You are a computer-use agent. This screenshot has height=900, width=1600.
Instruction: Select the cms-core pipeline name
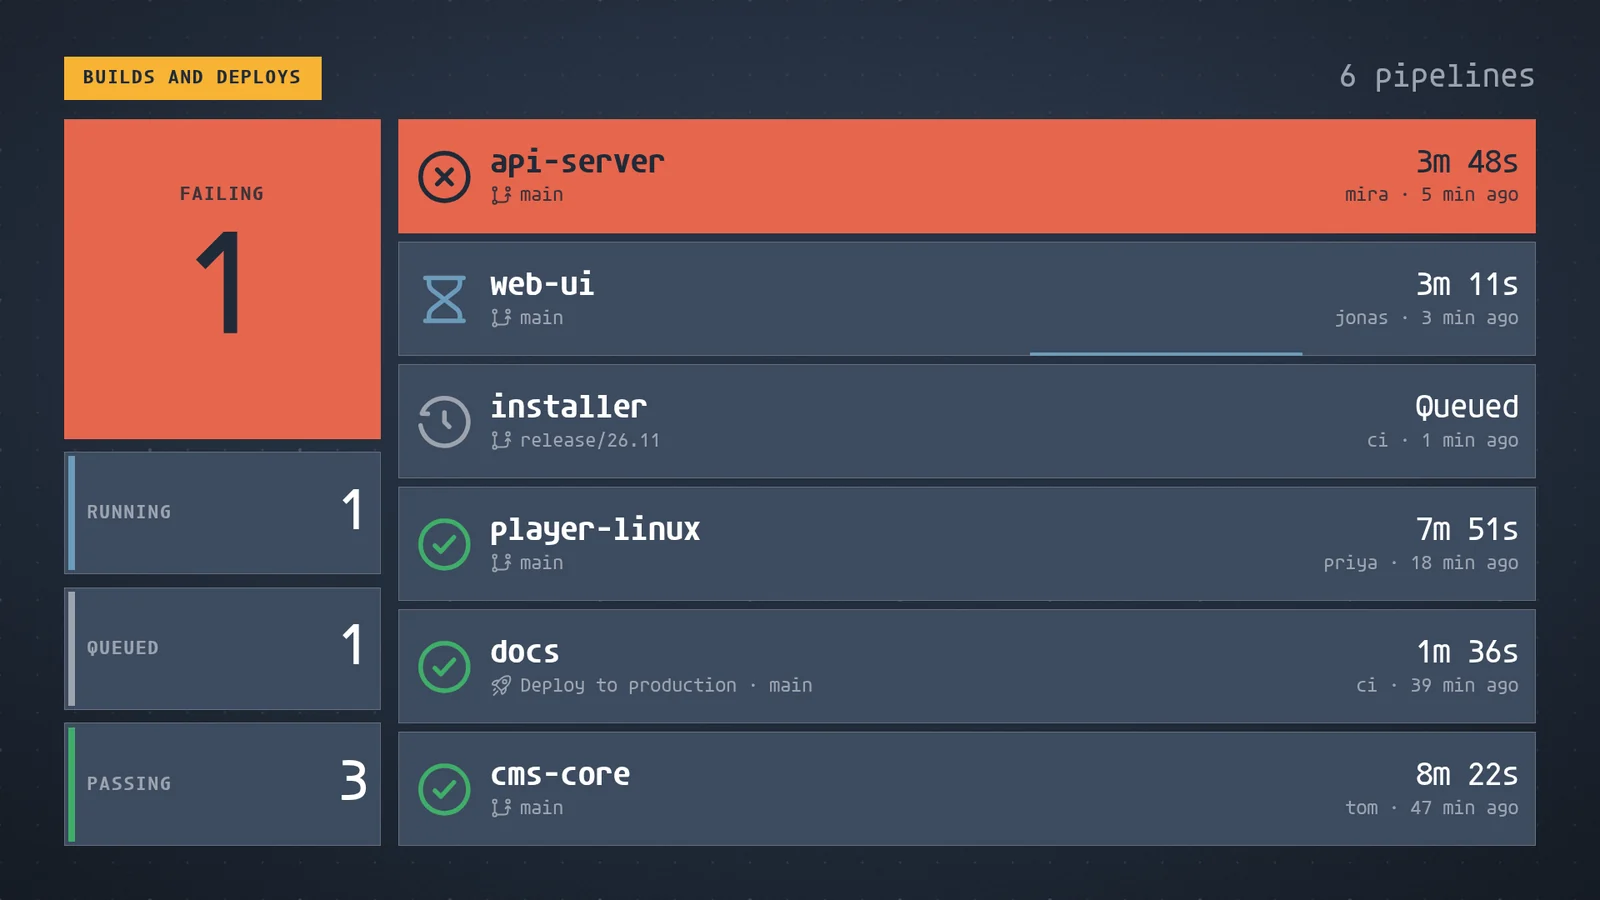point(560,775)
